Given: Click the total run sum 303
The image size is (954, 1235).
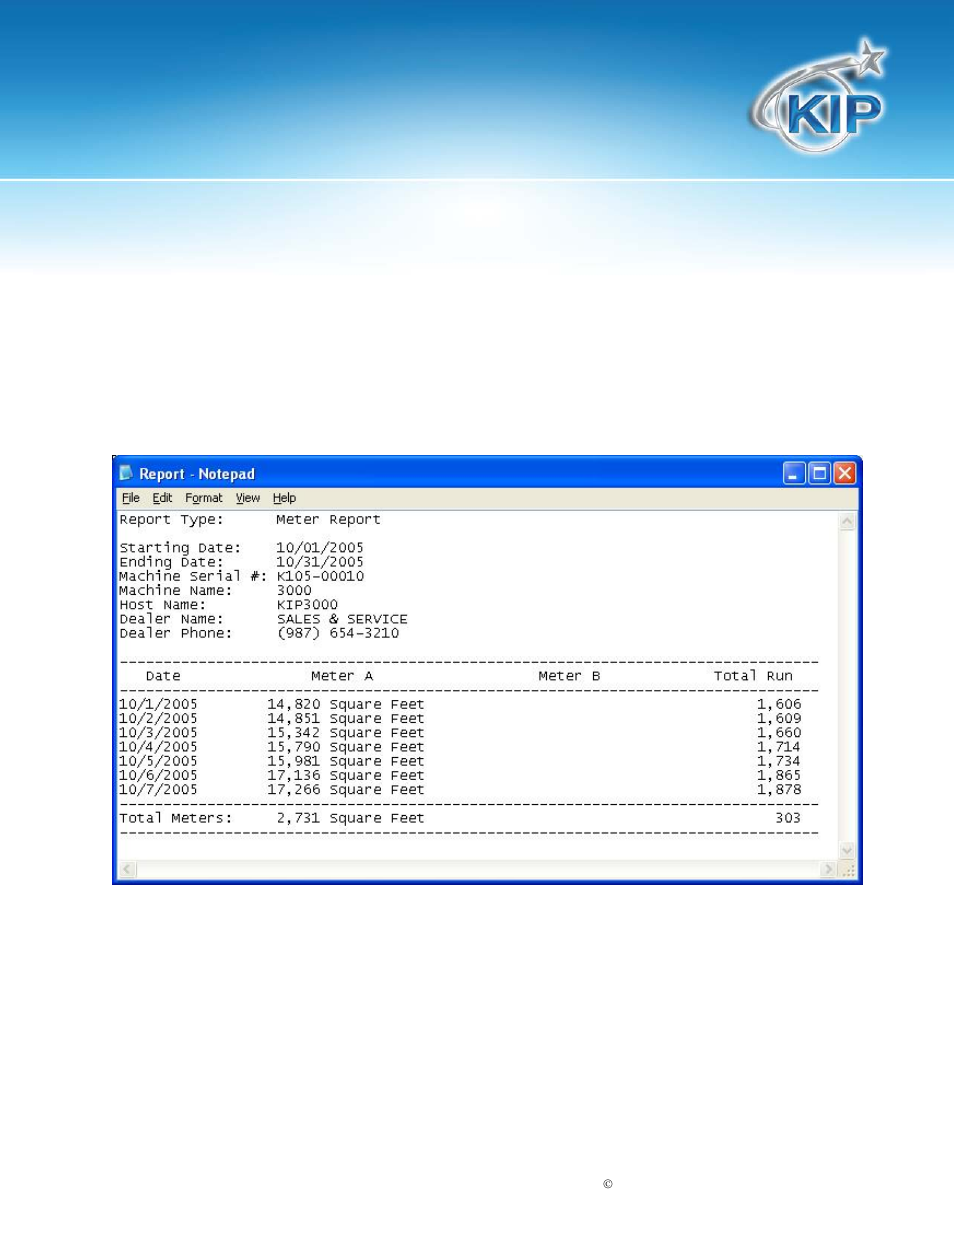Looking at the screenshot, I should pyautogui.click(x=788, y=818).
